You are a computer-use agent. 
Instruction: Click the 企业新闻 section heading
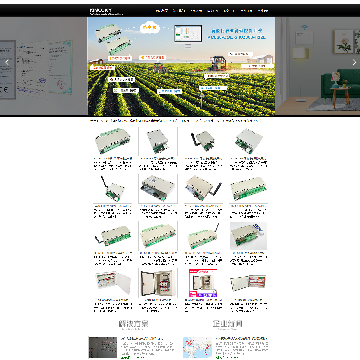pos(228,324)
